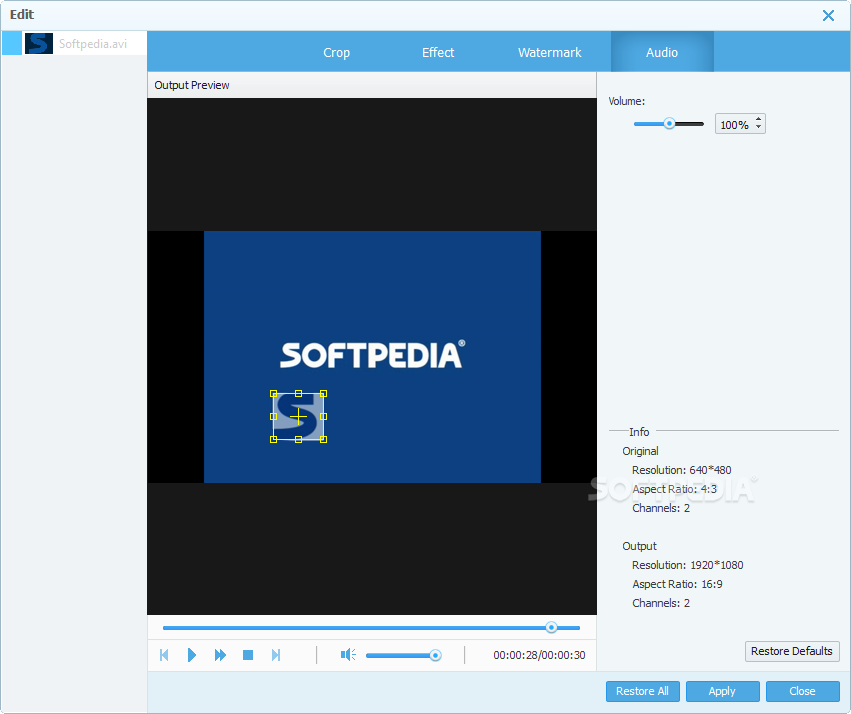The image size is (851, 714).
Task: Click the preview volume slider handle
Action: pos(435,655)
